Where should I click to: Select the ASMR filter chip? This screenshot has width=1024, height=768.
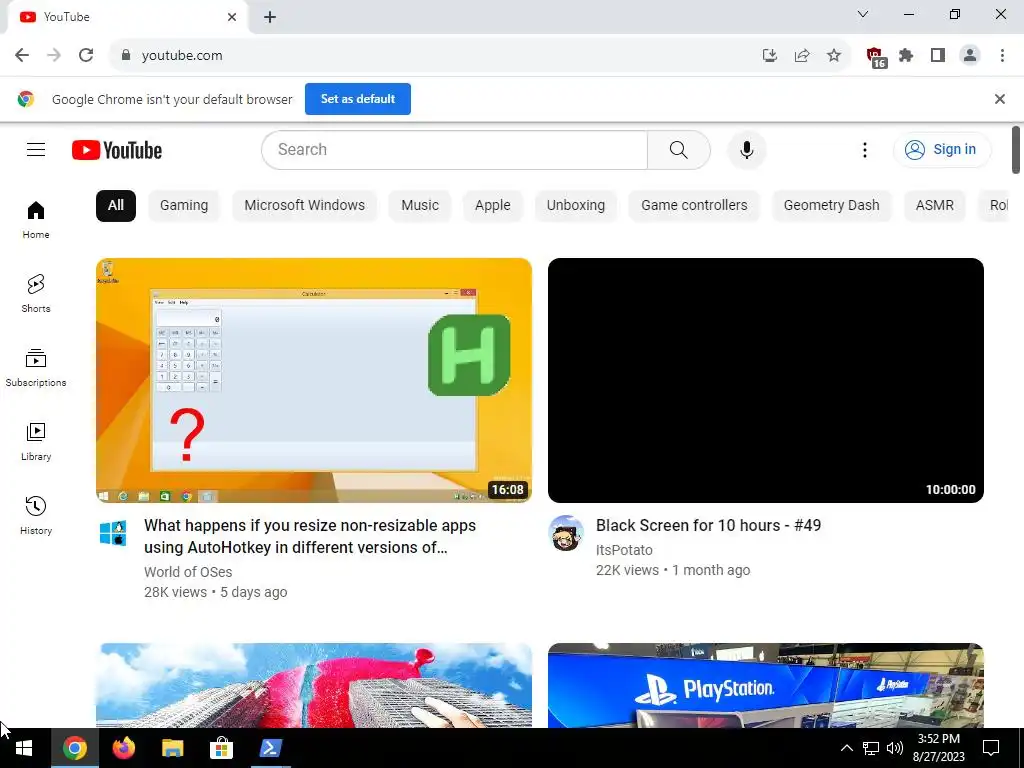click(935, 205)
